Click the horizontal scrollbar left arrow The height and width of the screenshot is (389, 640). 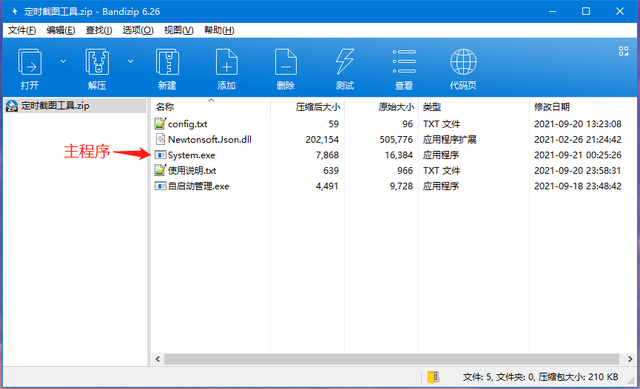coord(158,359)
